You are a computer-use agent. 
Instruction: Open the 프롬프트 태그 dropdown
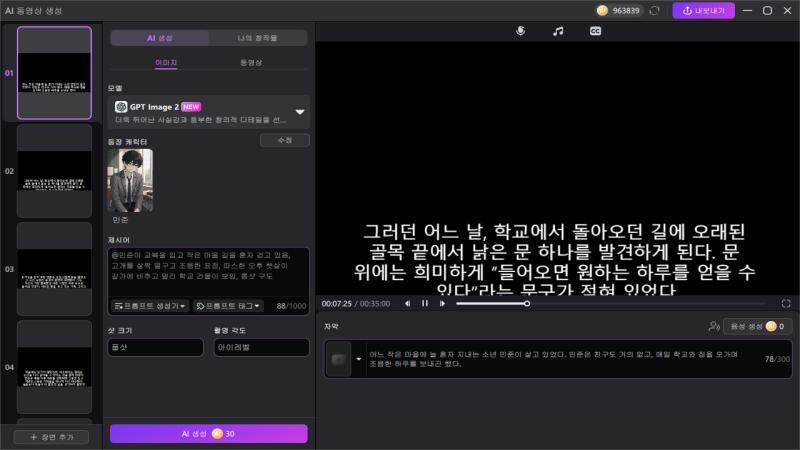click(x=228, y=306)
